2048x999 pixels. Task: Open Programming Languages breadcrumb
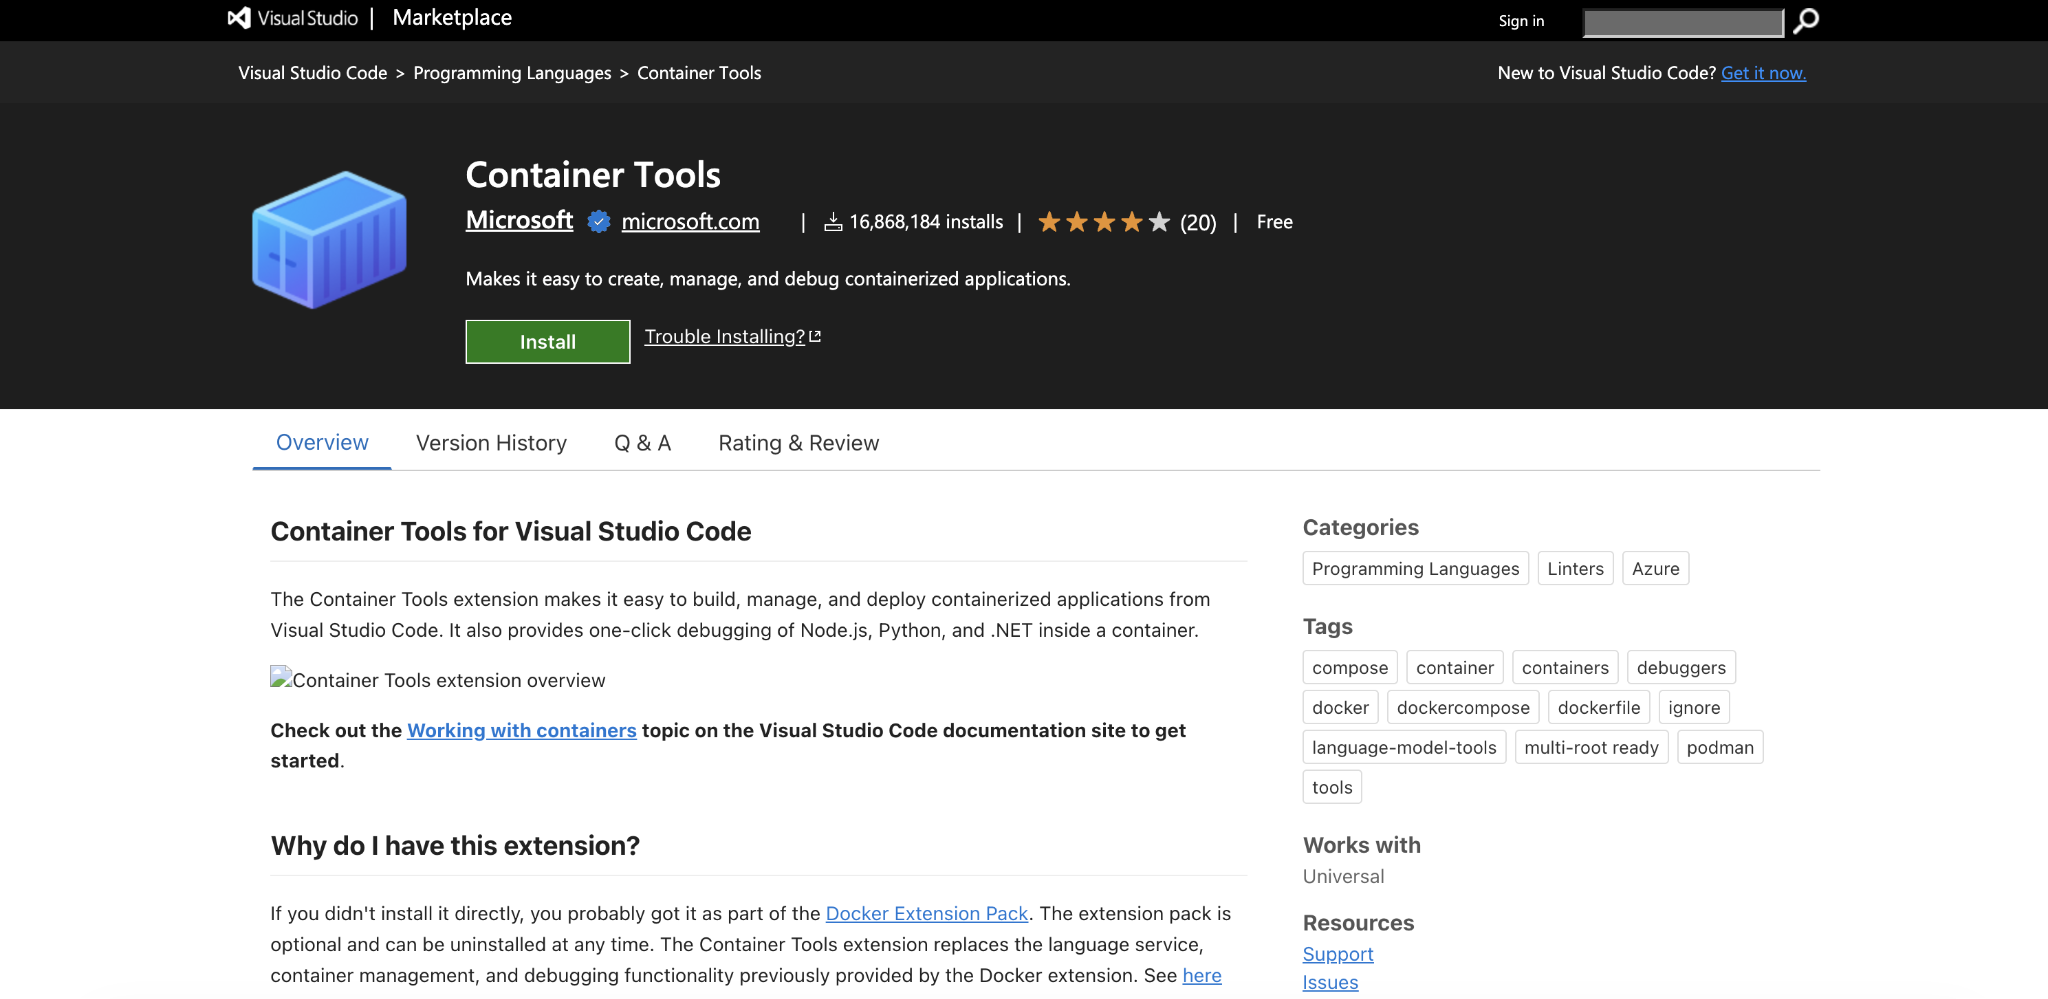pyautogui.click(x=512, y=73)
